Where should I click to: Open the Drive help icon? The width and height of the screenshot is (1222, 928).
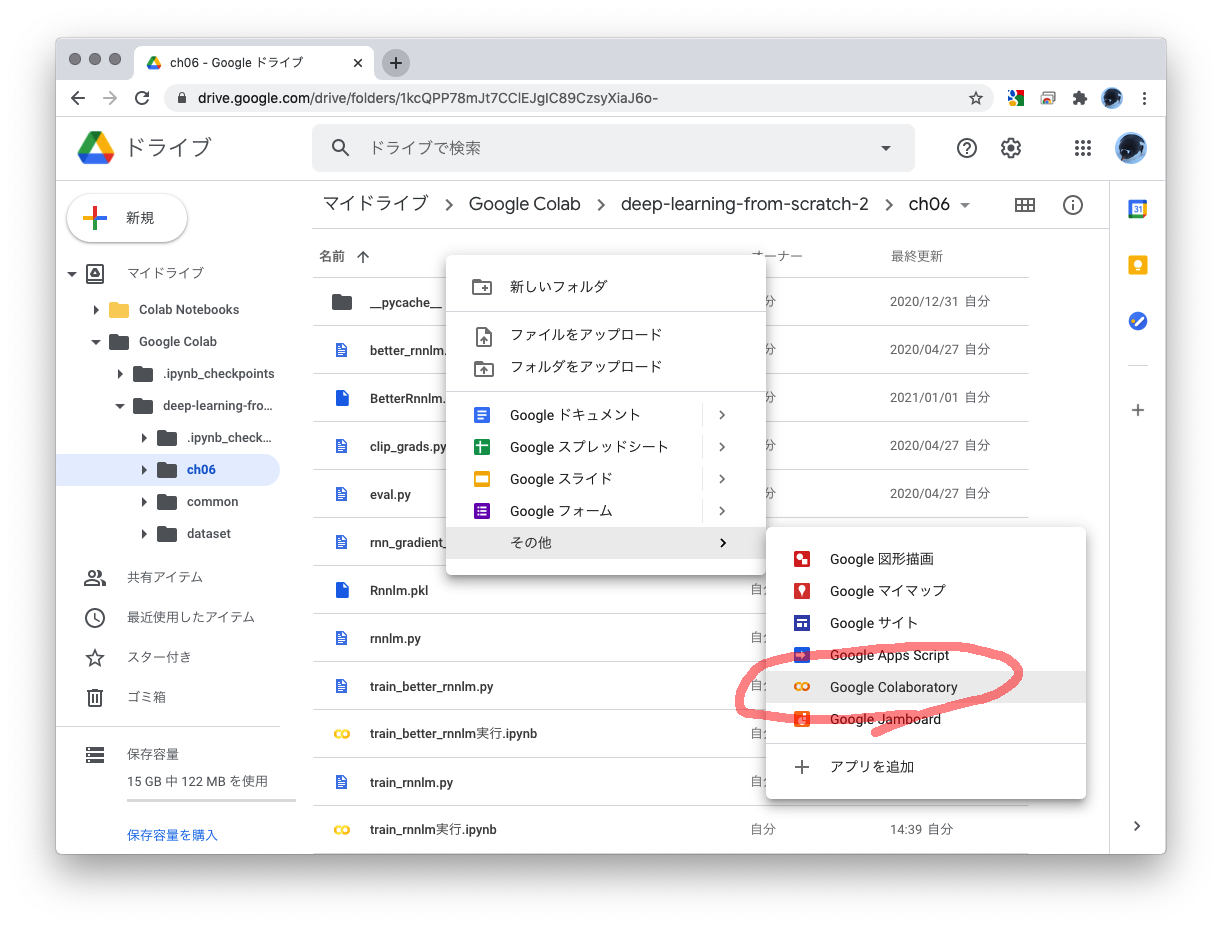(967, 148)
